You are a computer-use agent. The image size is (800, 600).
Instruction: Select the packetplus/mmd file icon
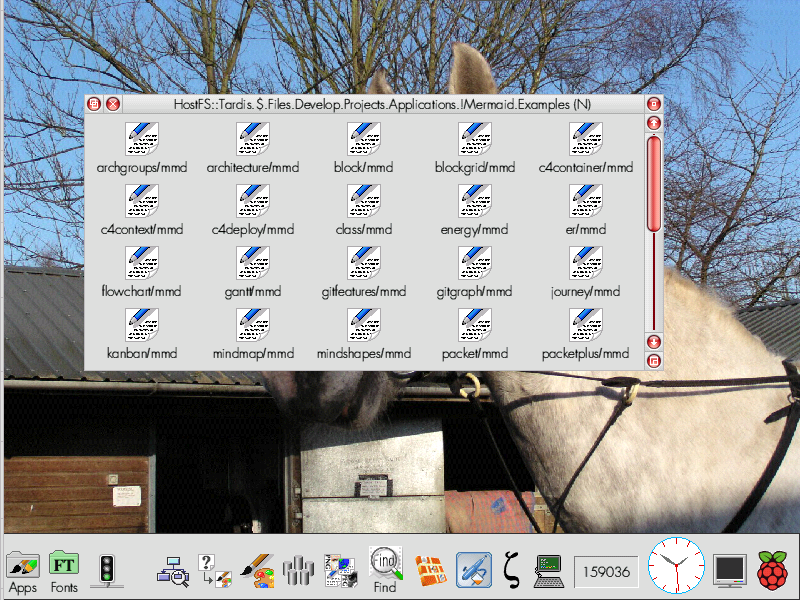pos(586,325)
